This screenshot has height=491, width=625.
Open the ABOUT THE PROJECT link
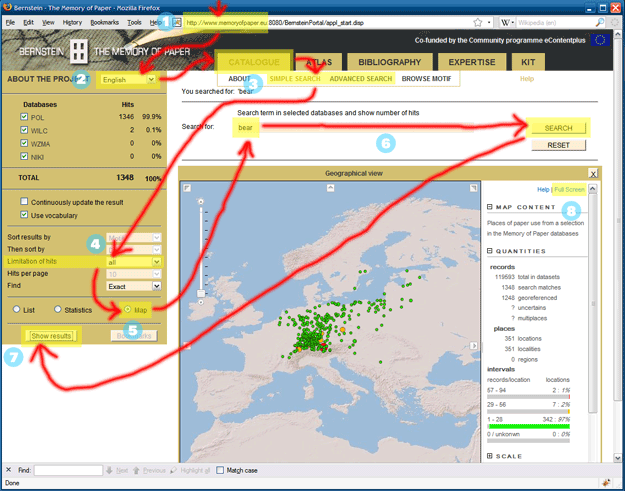[47, 79]
